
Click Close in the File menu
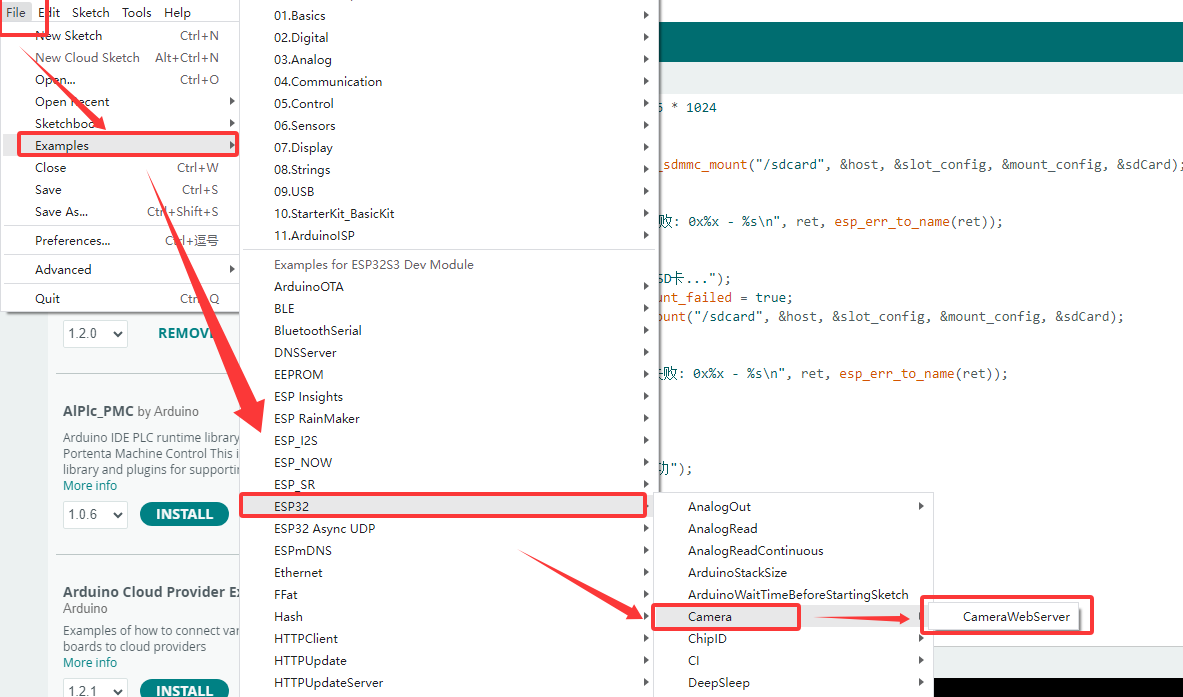[x=121, y=167]
